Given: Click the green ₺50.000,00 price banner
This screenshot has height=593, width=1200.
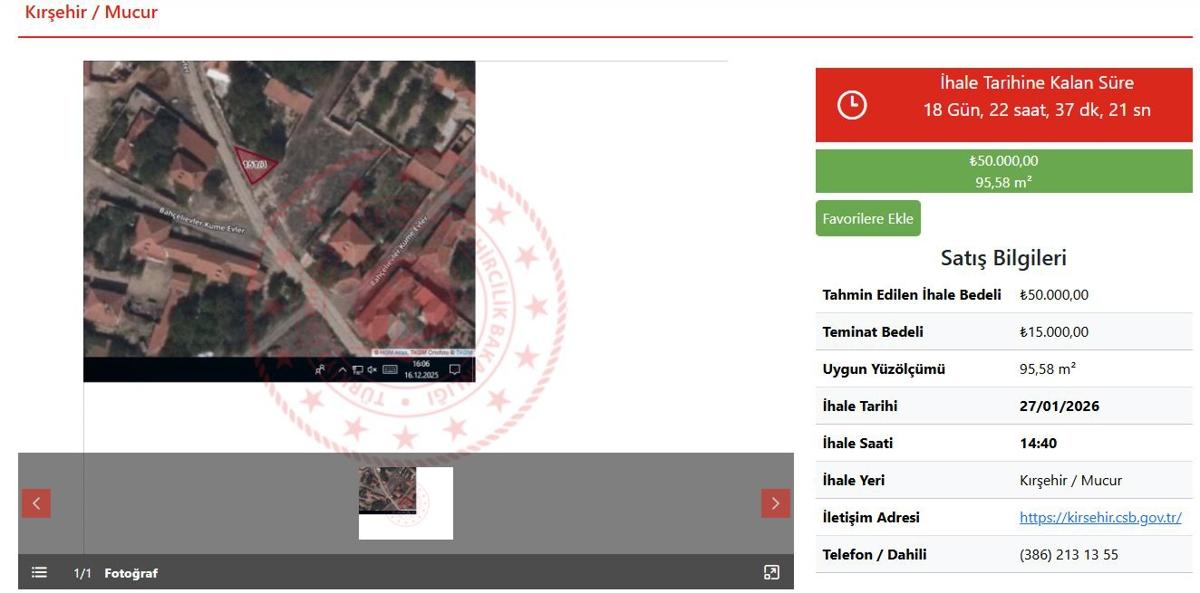Looking at the screenshot, I should (x=1003, y=171).
